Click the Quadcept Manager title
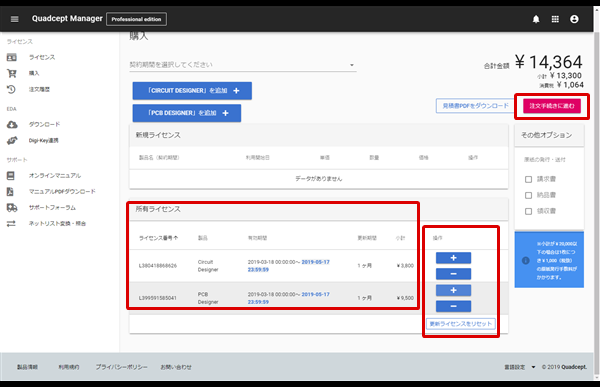The width and height of the screenshot is (600, 387). 67,18
